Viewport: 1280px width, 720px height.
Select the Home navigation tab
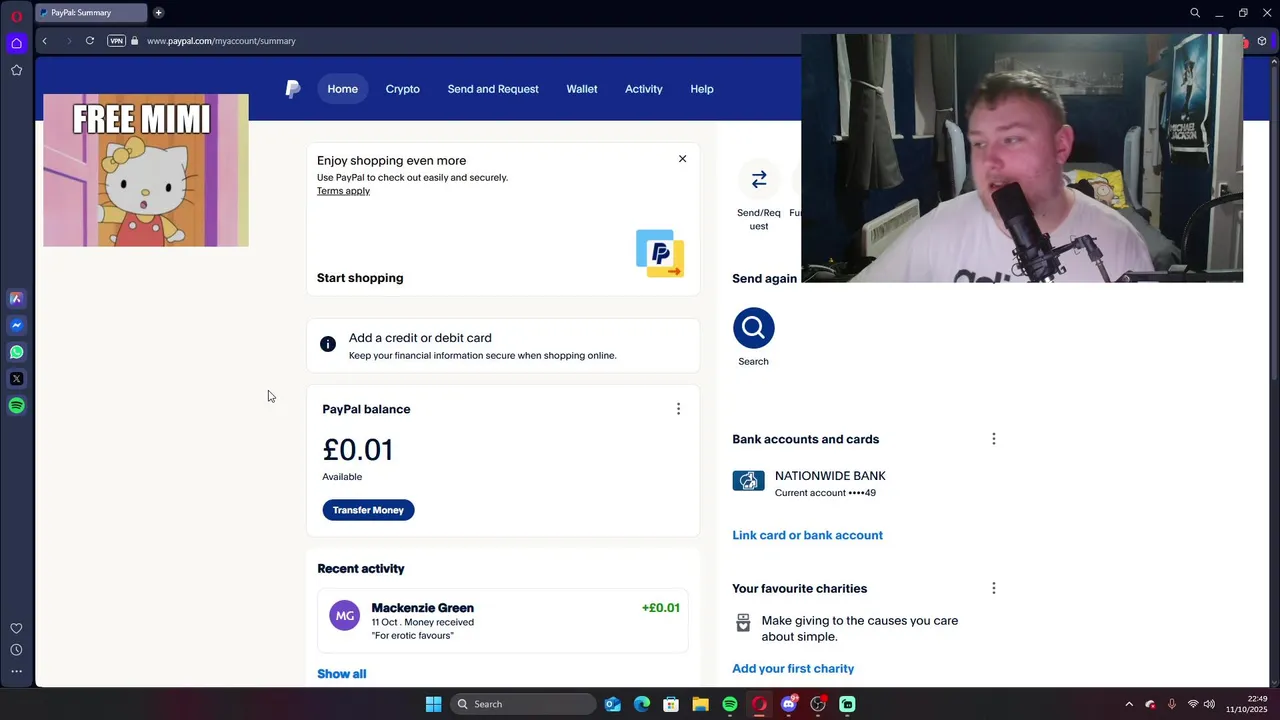(342, 89)
